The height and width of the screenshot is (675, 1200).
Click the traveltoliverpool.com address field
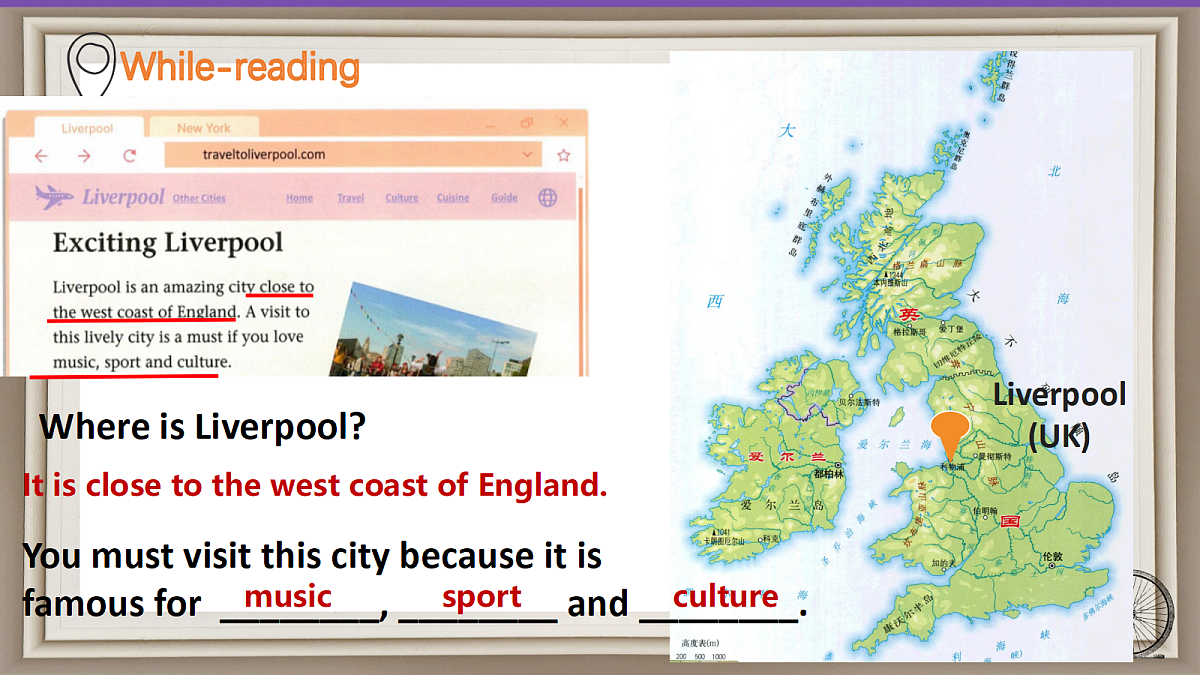pyautogui.click(x=340, y=155)
